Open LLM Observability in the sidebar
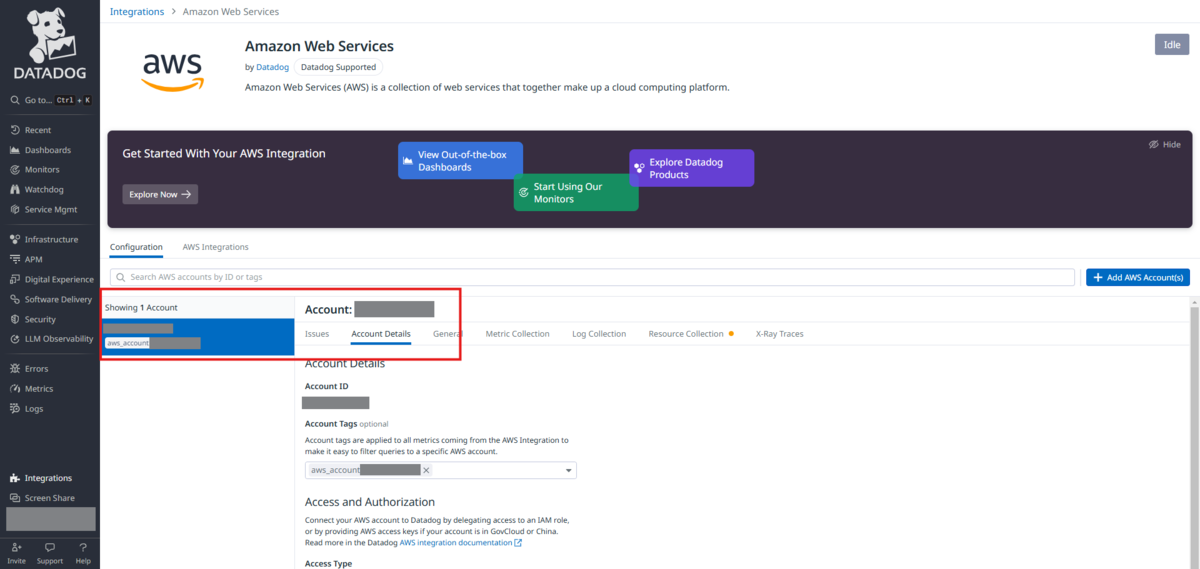This screenshot has height=569, width=1200. tap(51, 339)
